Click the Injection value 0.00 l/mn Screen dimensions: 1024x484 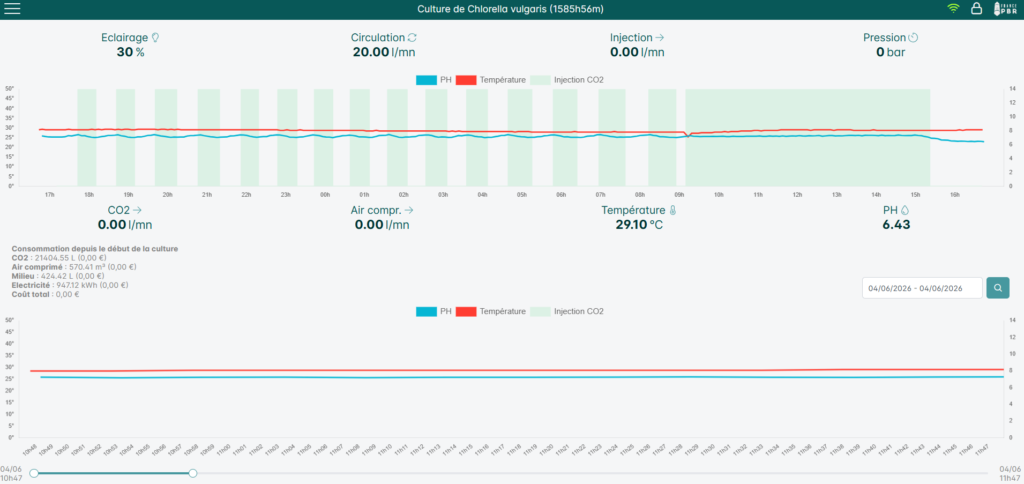point(637,53)
